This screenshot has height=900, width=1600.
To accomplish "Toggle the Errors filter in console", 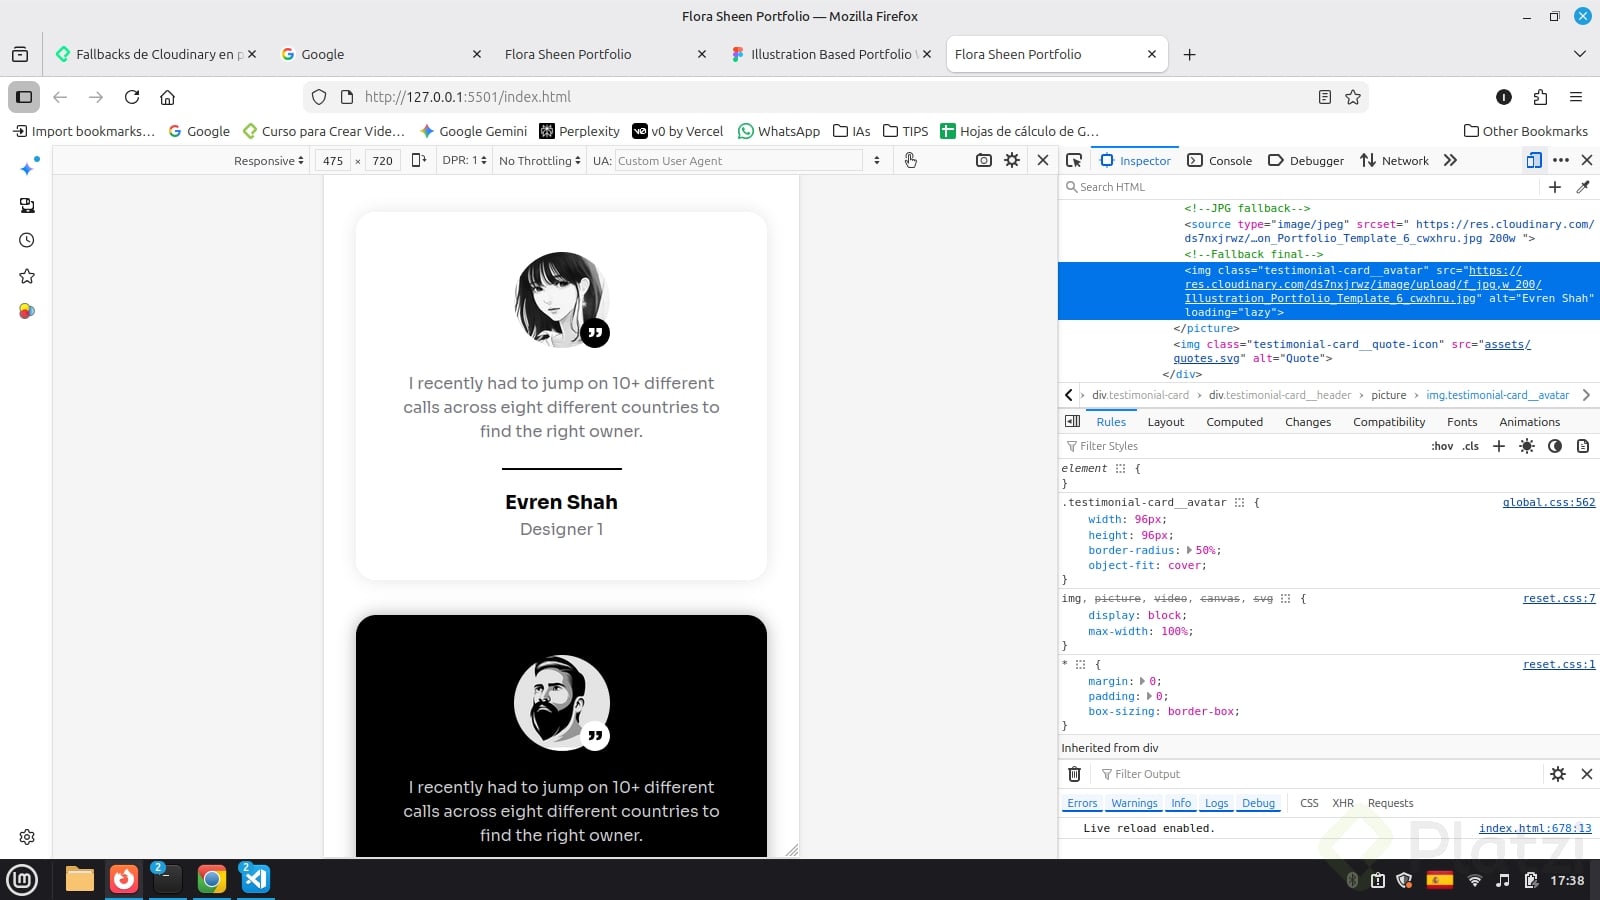I will [1082, 803].
